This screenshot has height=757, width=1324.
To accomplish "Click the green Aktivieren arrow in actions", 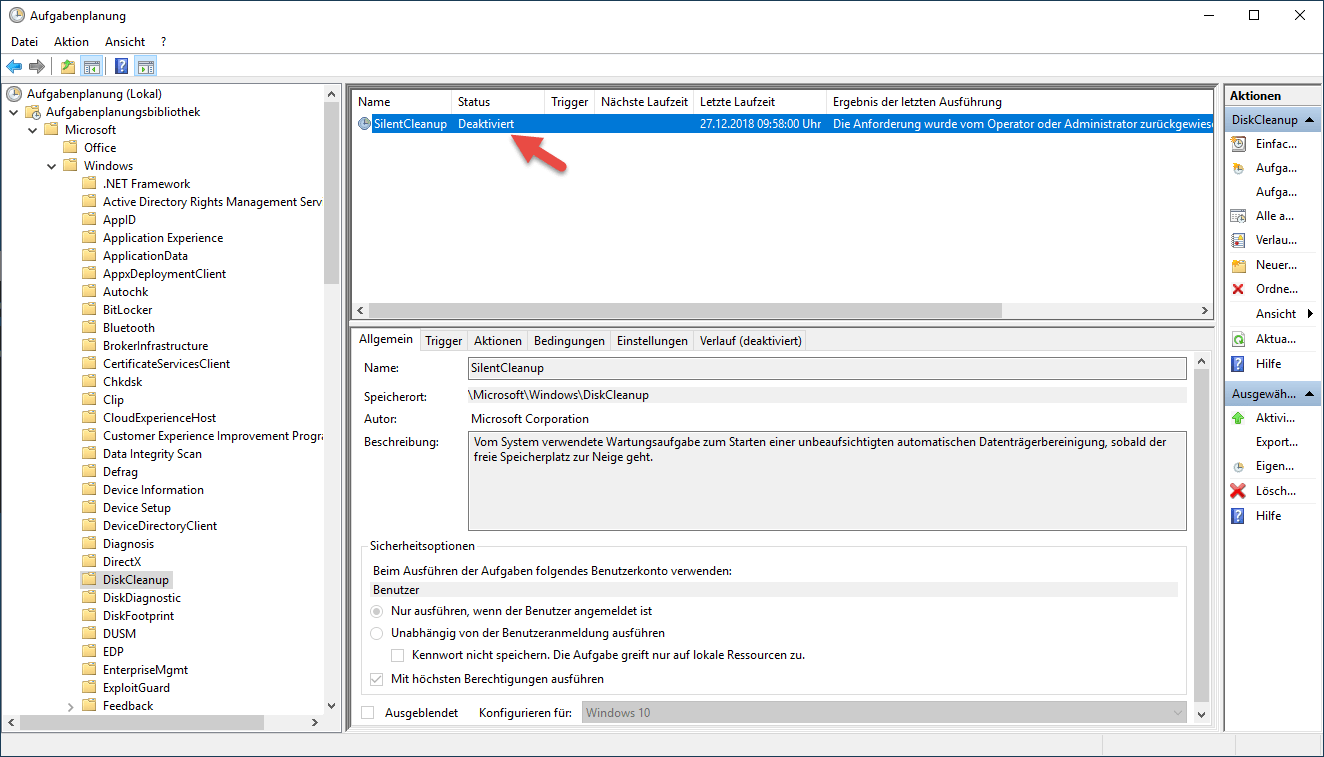I will [x=1238, y=418].
